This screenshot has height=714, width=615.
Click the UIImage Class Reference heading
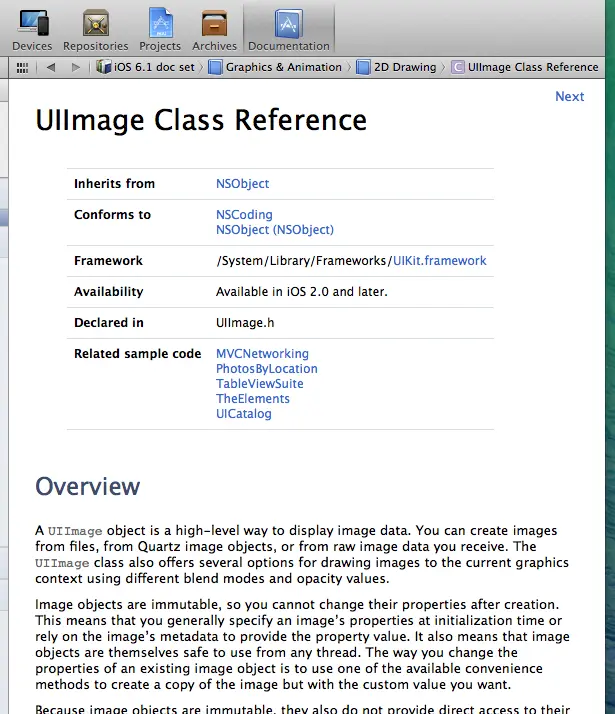(x=201, y=120)
